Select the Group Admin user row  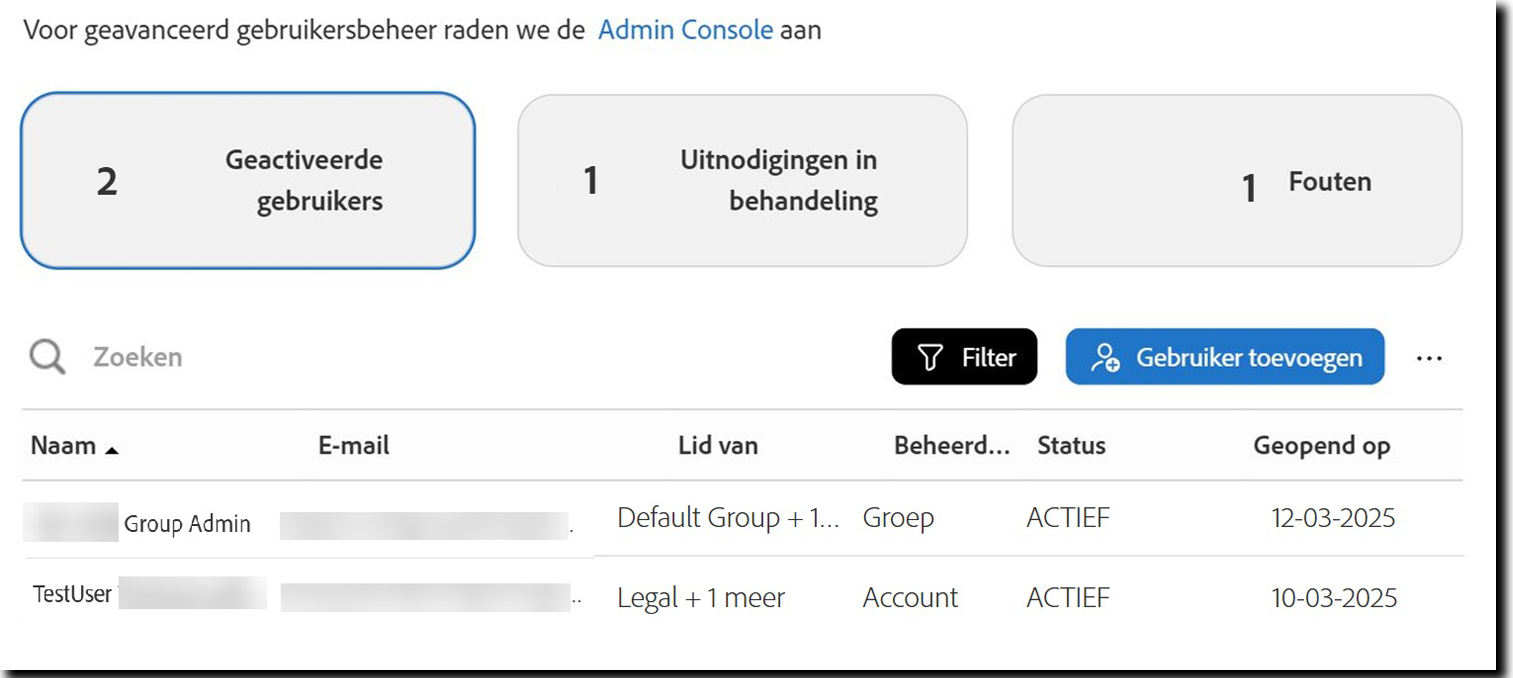187,524
